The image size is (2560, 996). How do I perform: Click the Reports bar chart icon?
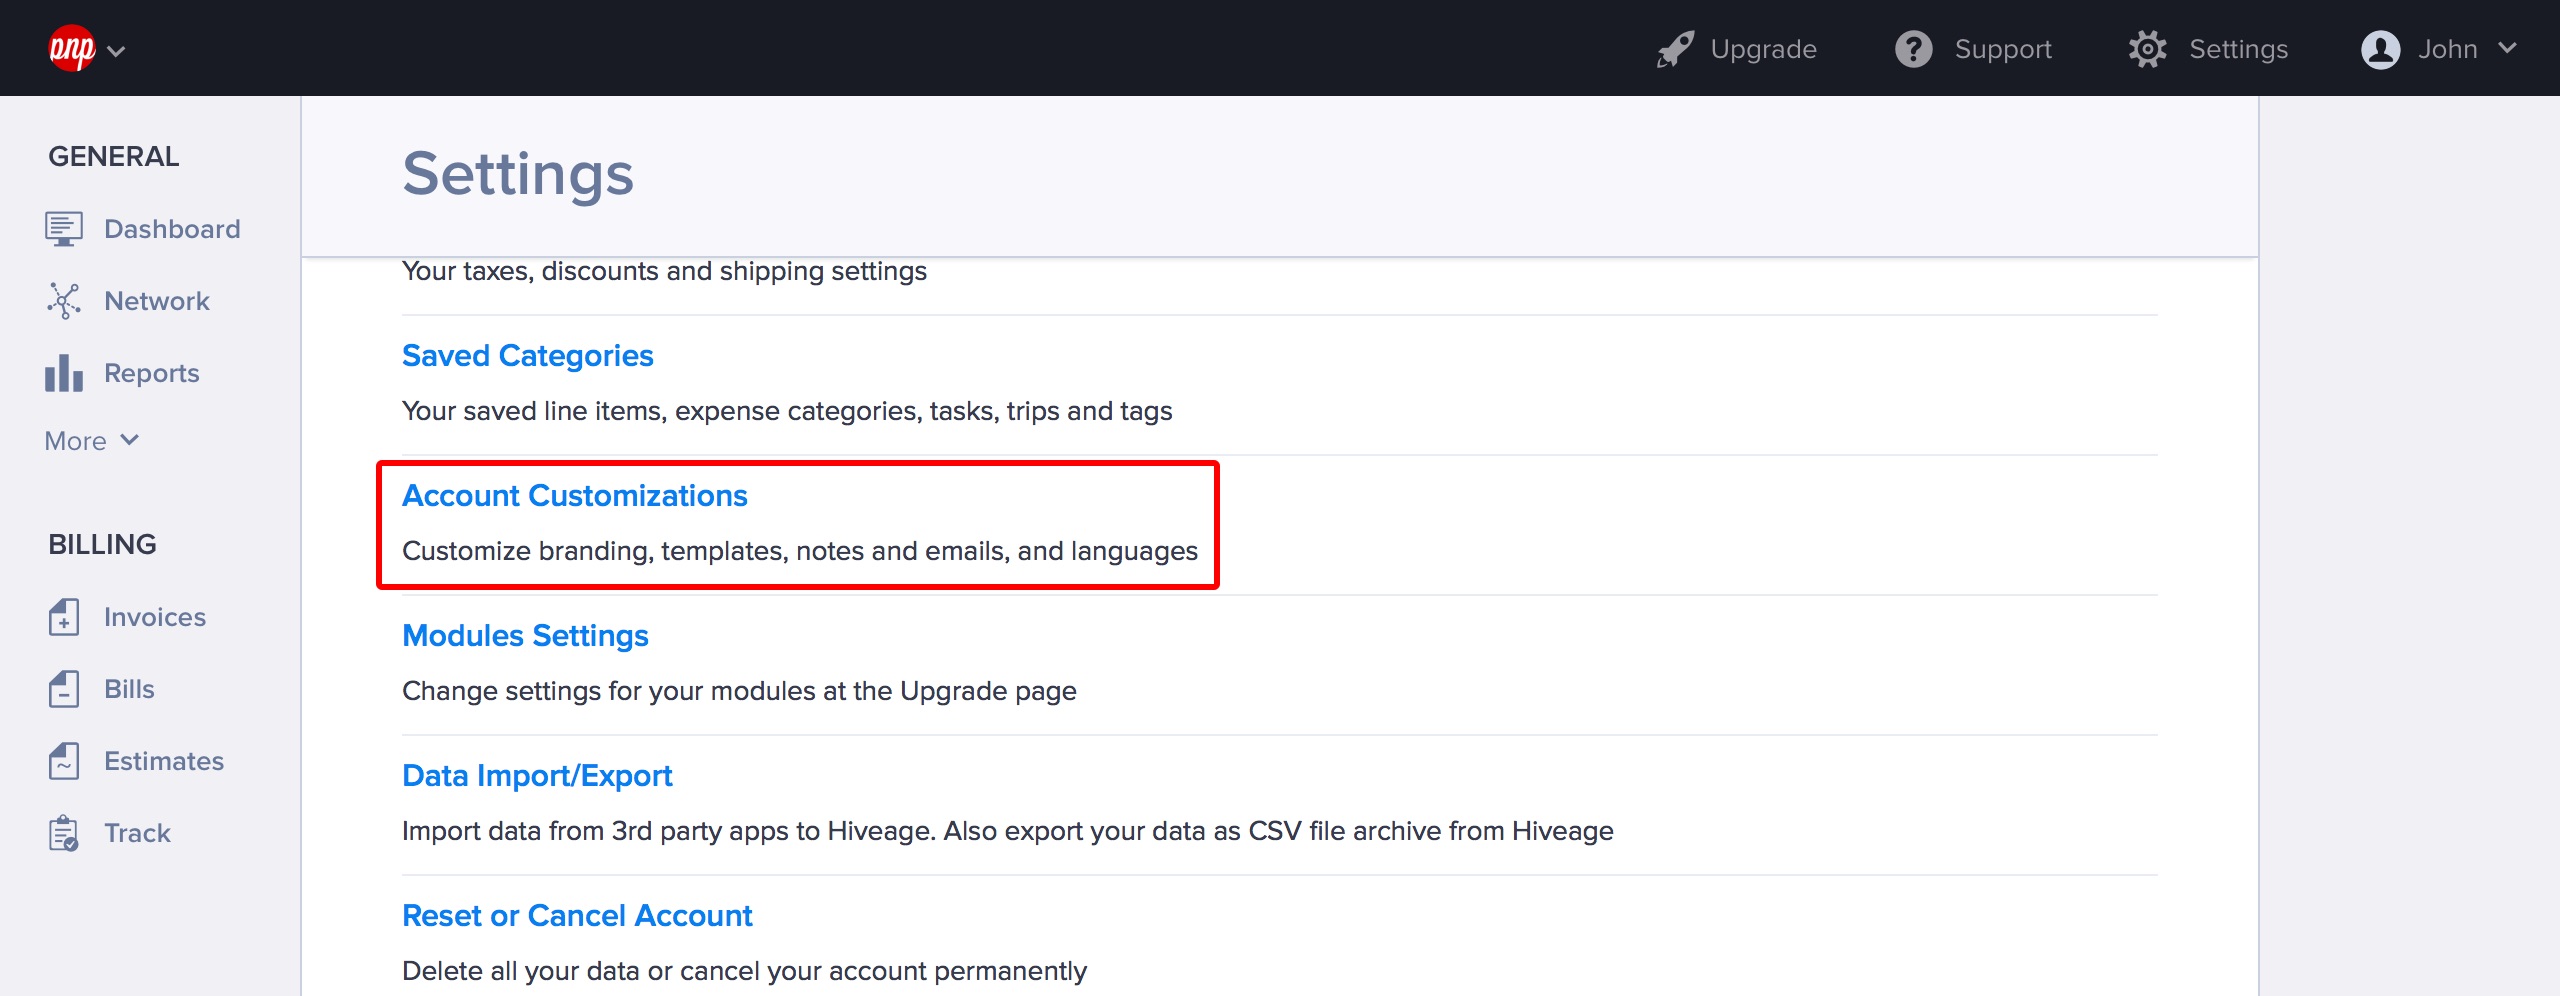click(64, 373)
